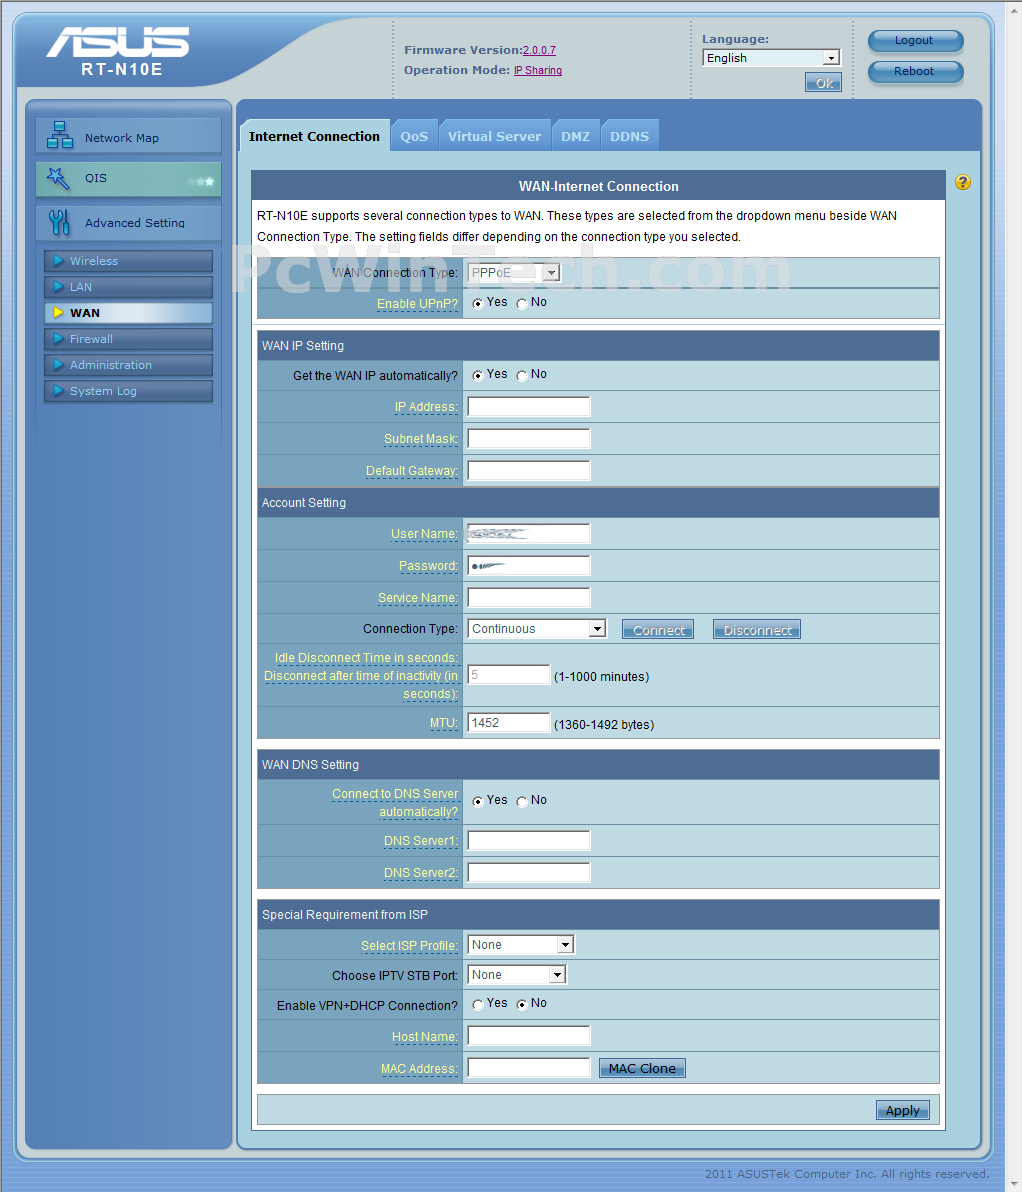Click the IP Address input field

pyautogui.click(x=529, y=407)
